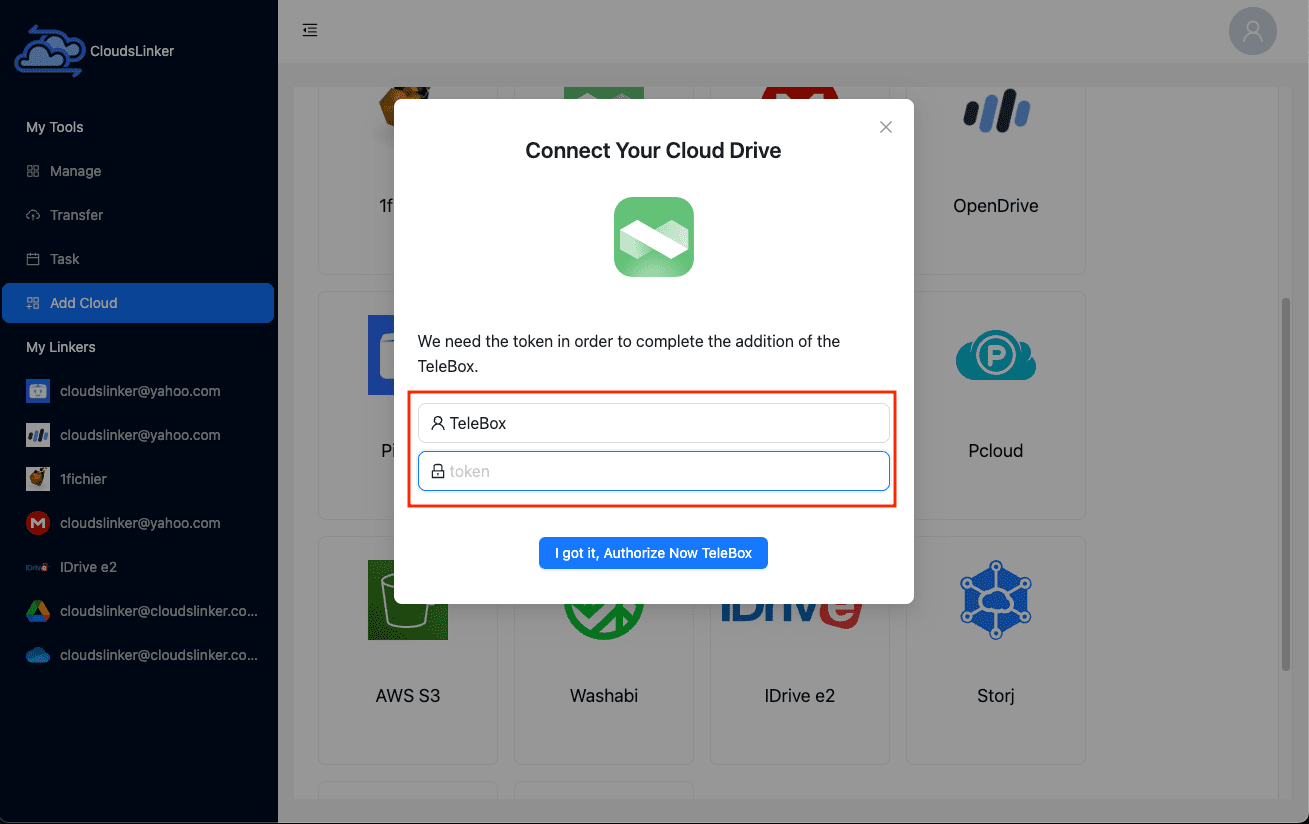Click the Task calendar icon
Viewport: 1309px width, 824px height.
pos(33,259)
